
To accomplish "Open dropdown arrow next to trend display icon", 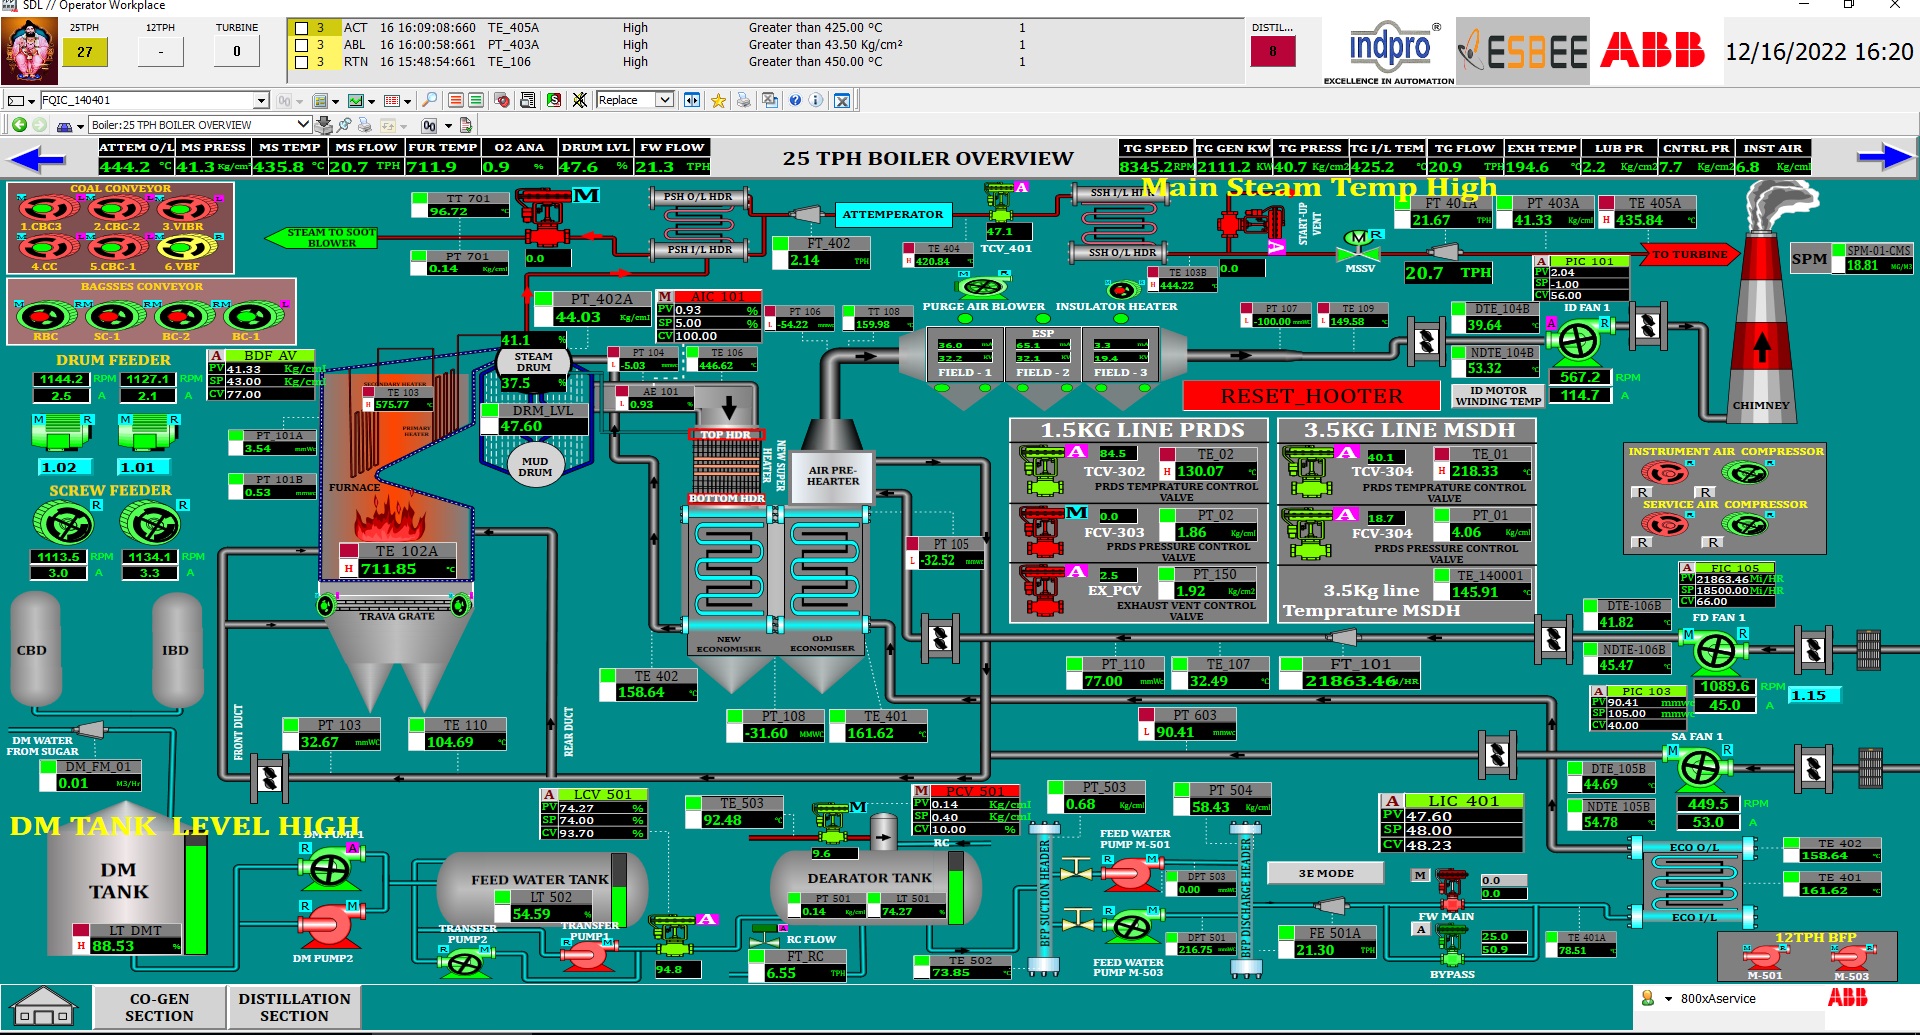I will click(372, 101).
